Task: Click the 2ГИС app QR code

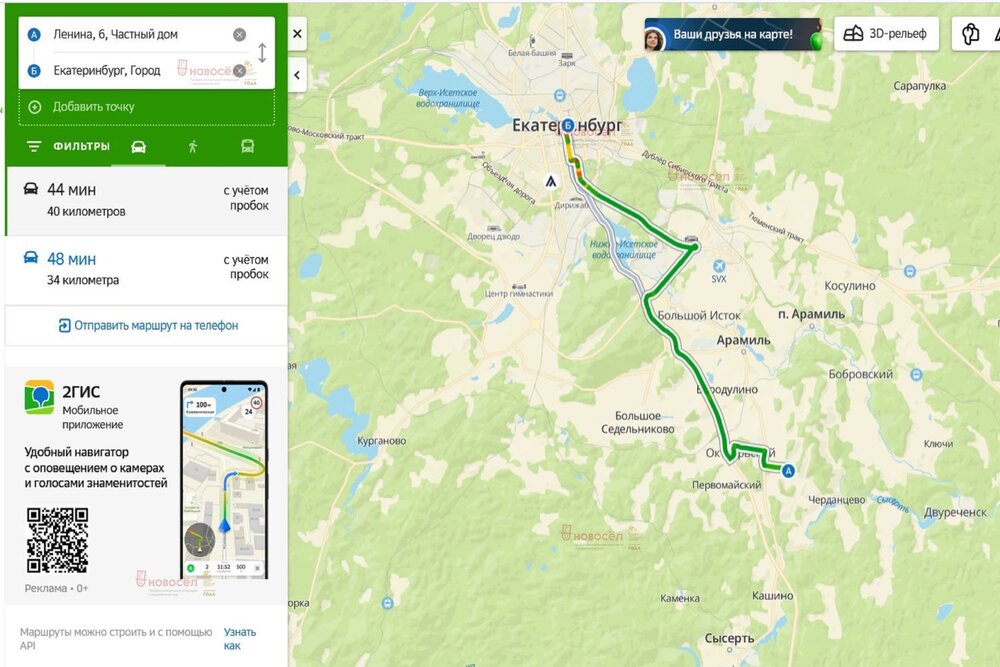Action: pyautogui.click(x=57, y=540)
